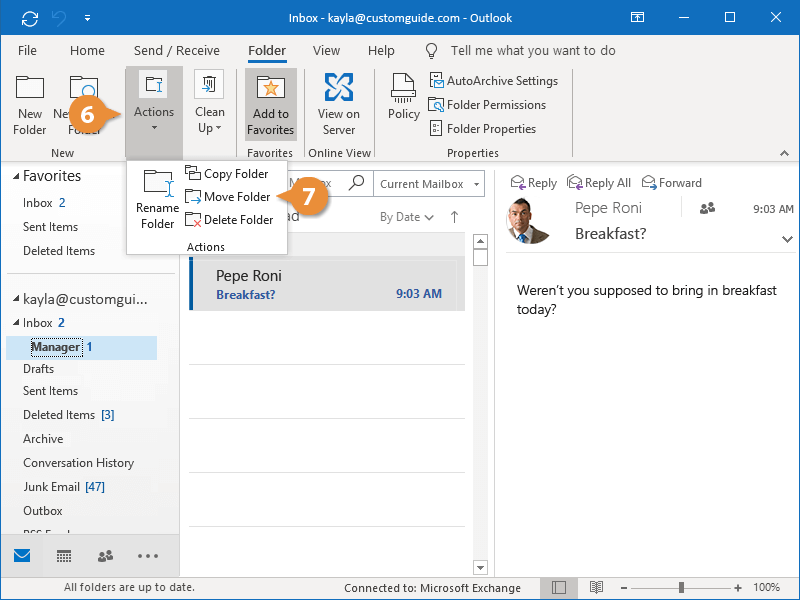The height and width of the screenshot is (600, 800).
Task: Open the Junk Email [47] folder
Action: tap(64, 487)
